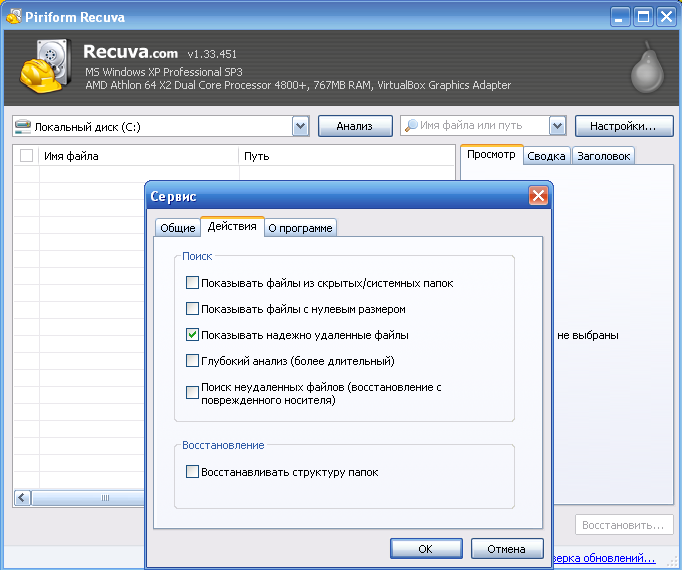Select the 'Просмотр' tab in the main window

coord(491,154)
